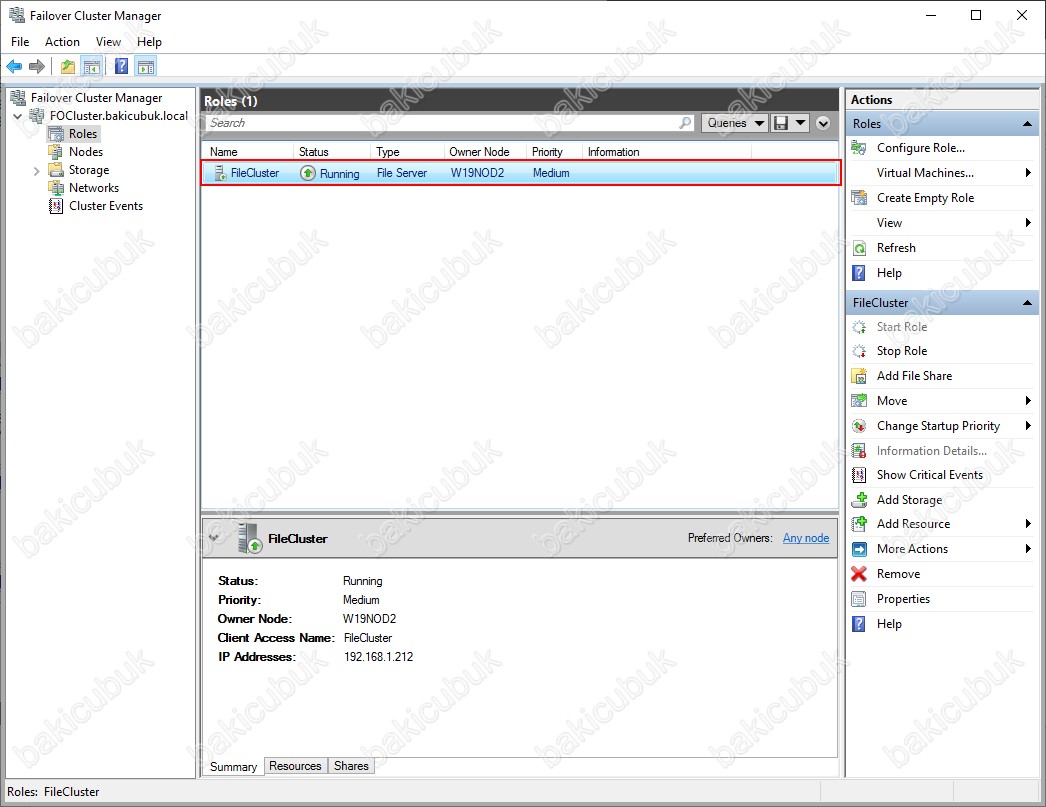Click the Refresh icon in Roles actions

tap(859, 248)
